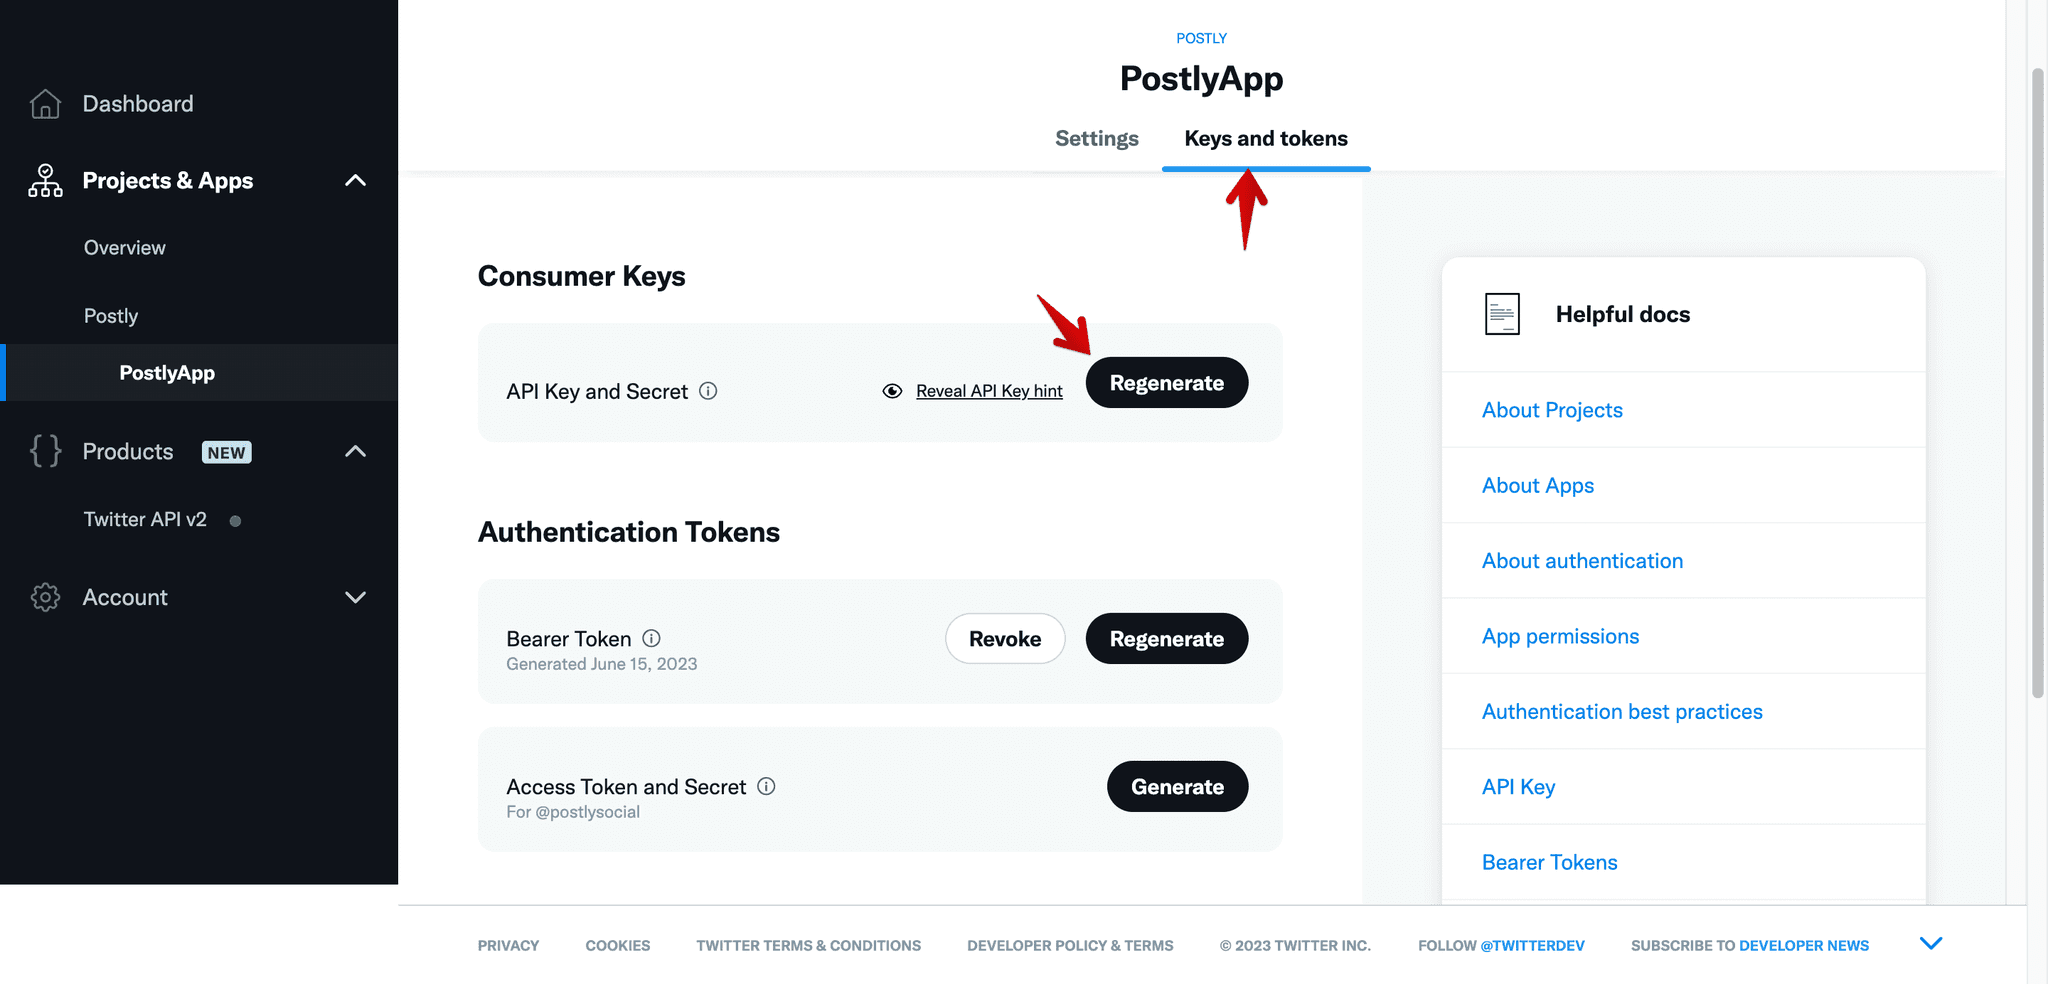This screenshot has height=984, width=2048.
Task: Click the Products curly braces icon
Action: tap(45, 451)
